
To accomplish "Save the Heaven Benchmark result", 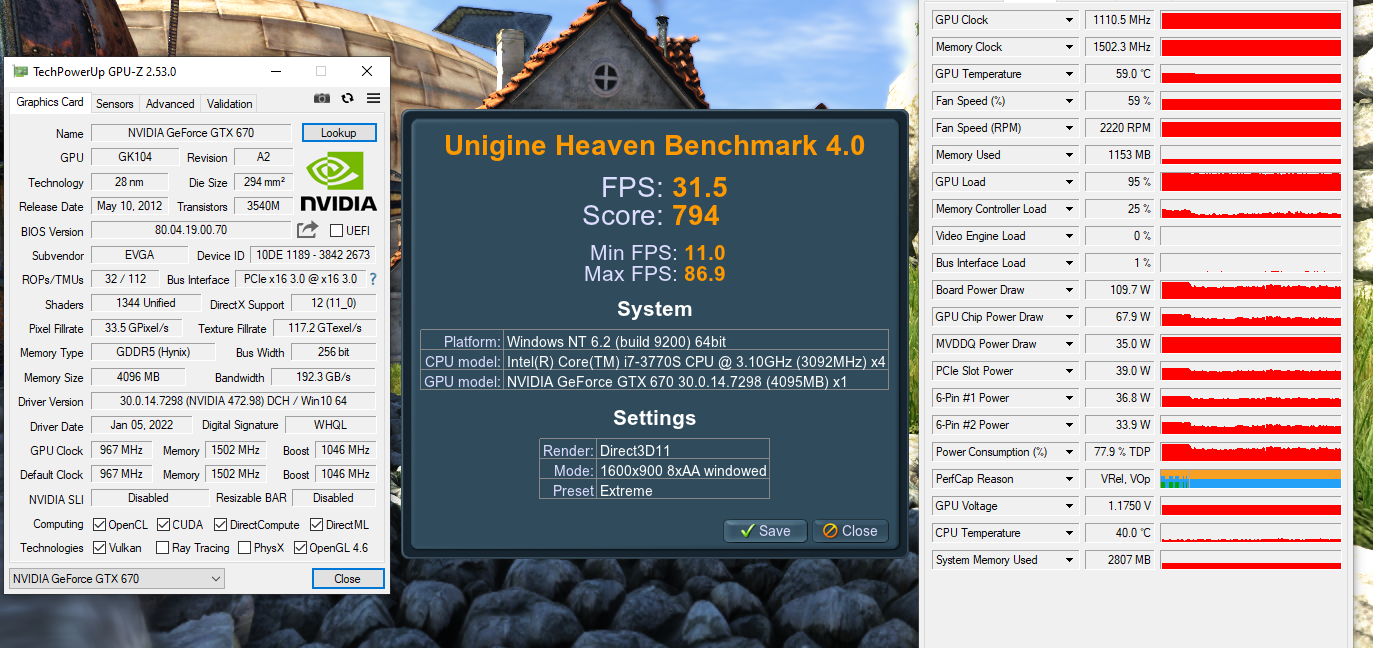I will [764, 531].
